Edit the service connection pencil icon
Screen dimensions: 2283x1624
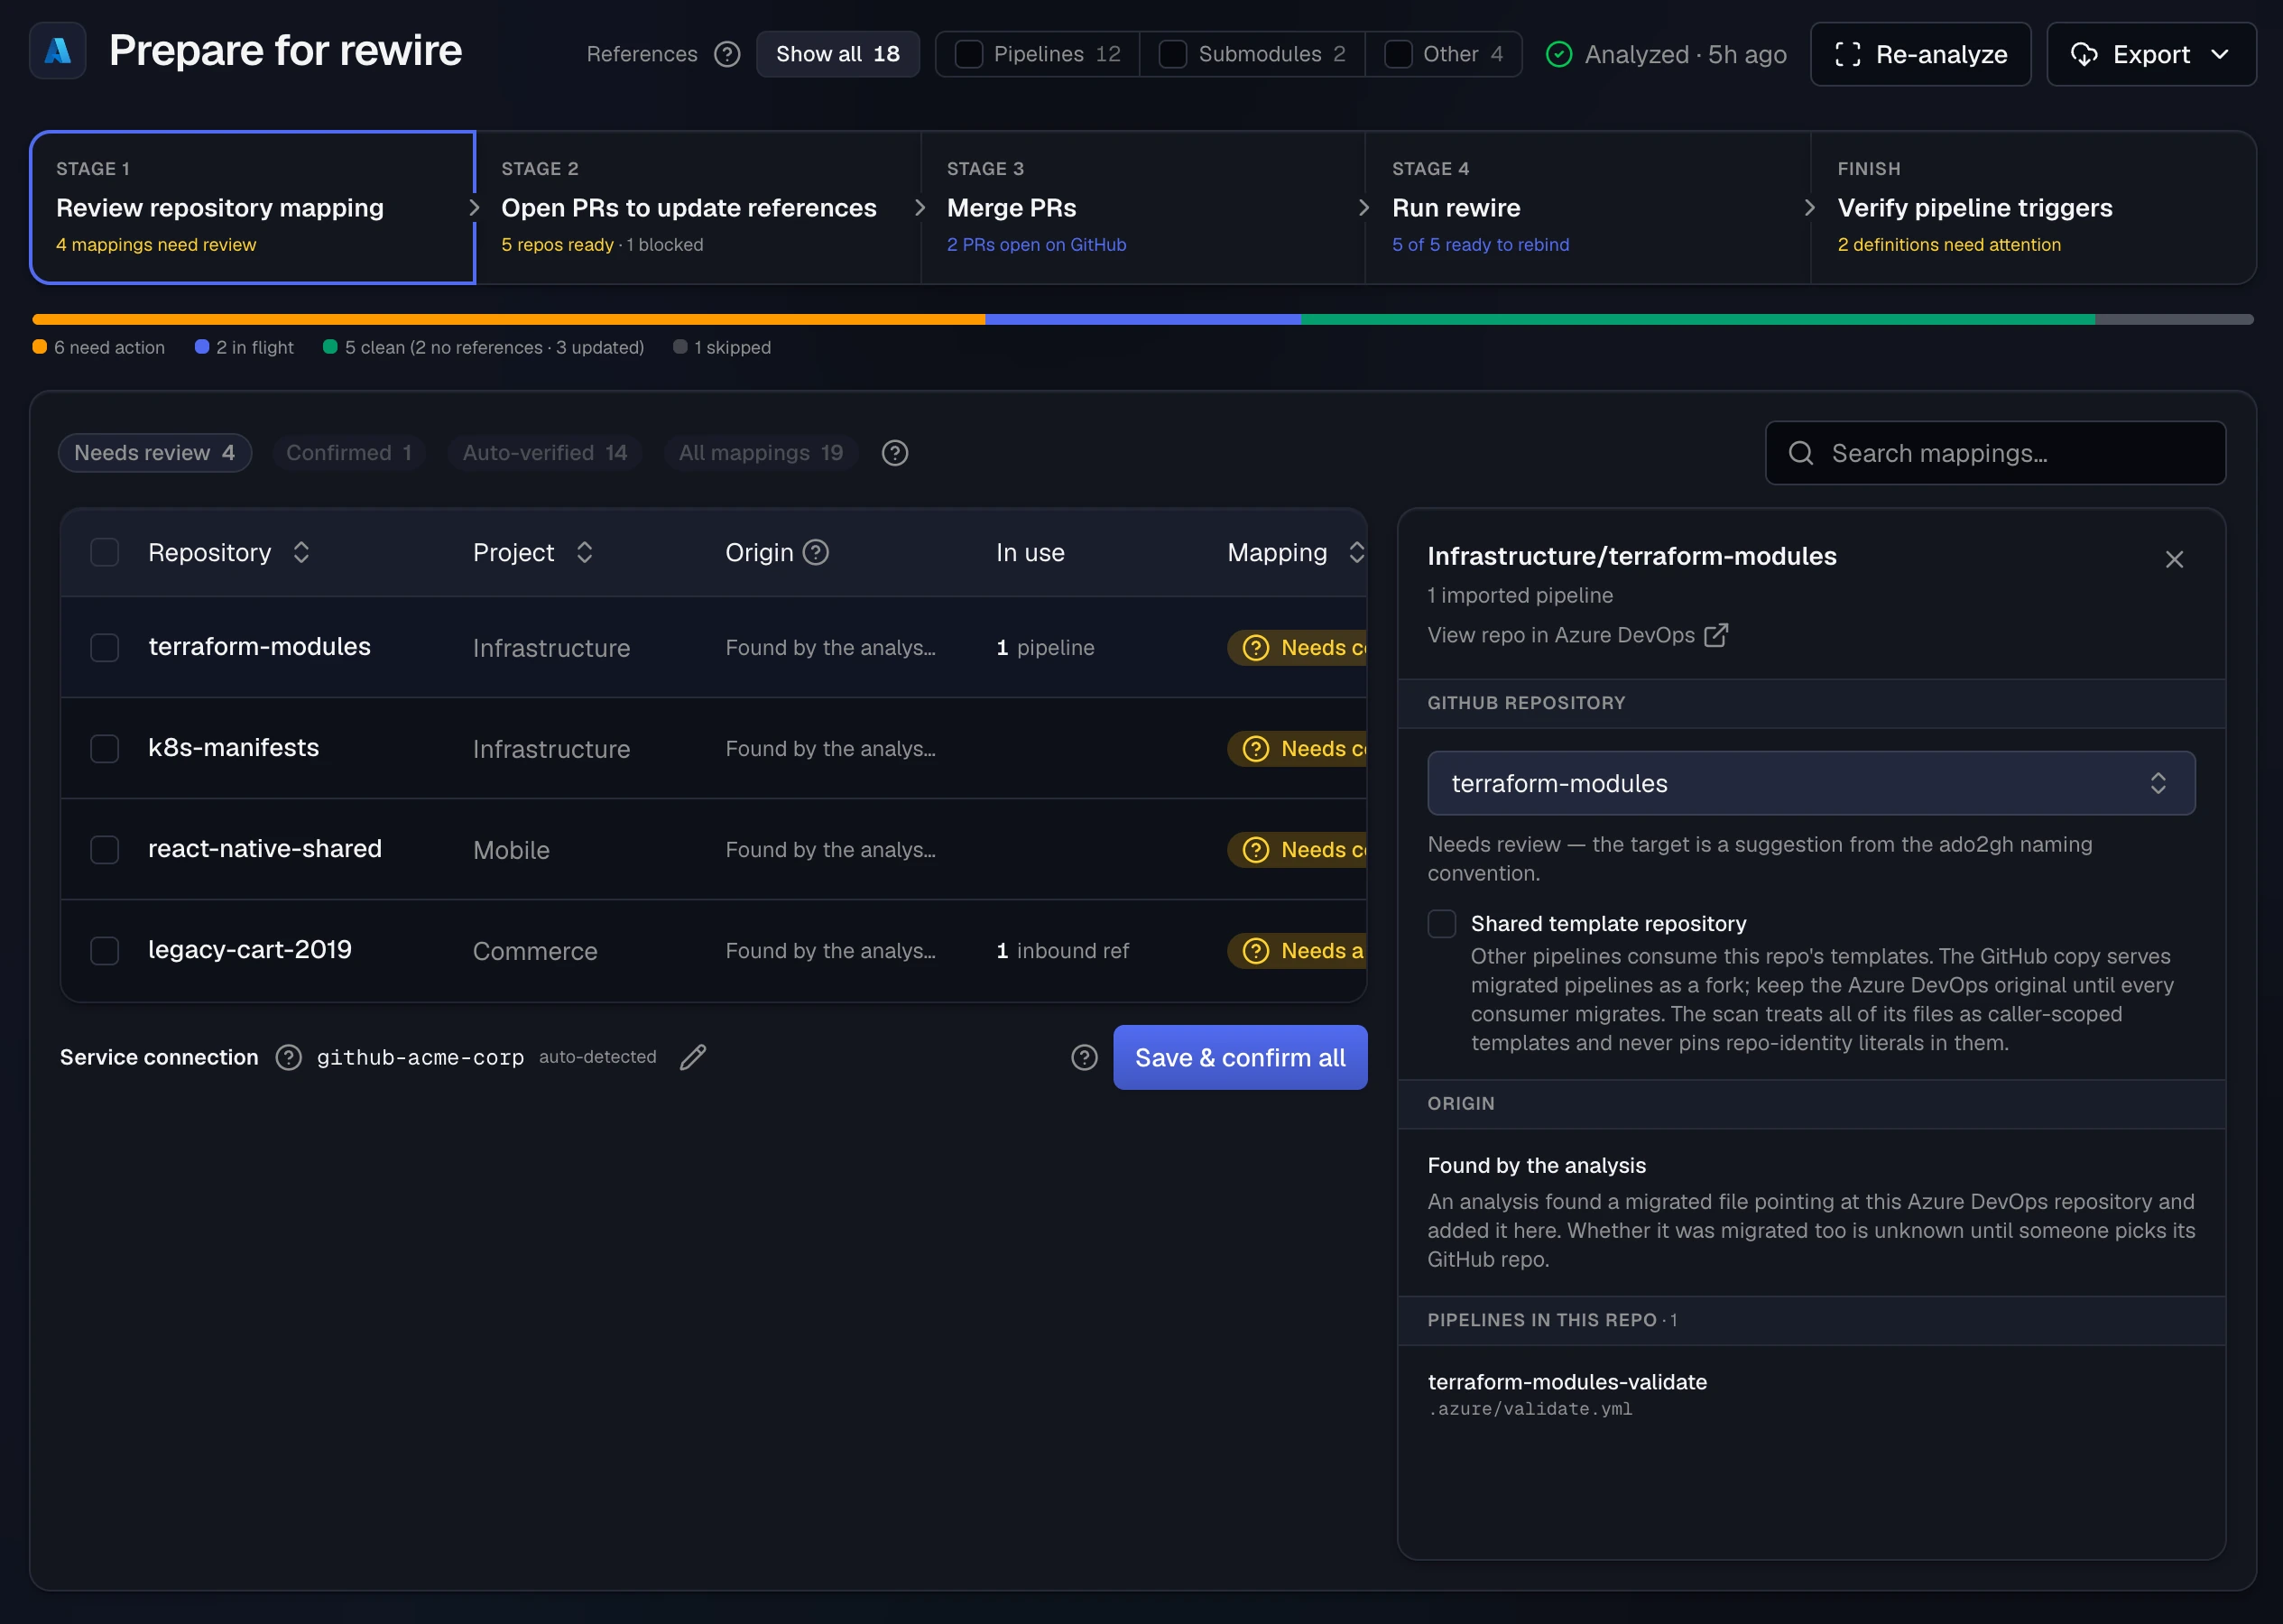[692, 1057]
